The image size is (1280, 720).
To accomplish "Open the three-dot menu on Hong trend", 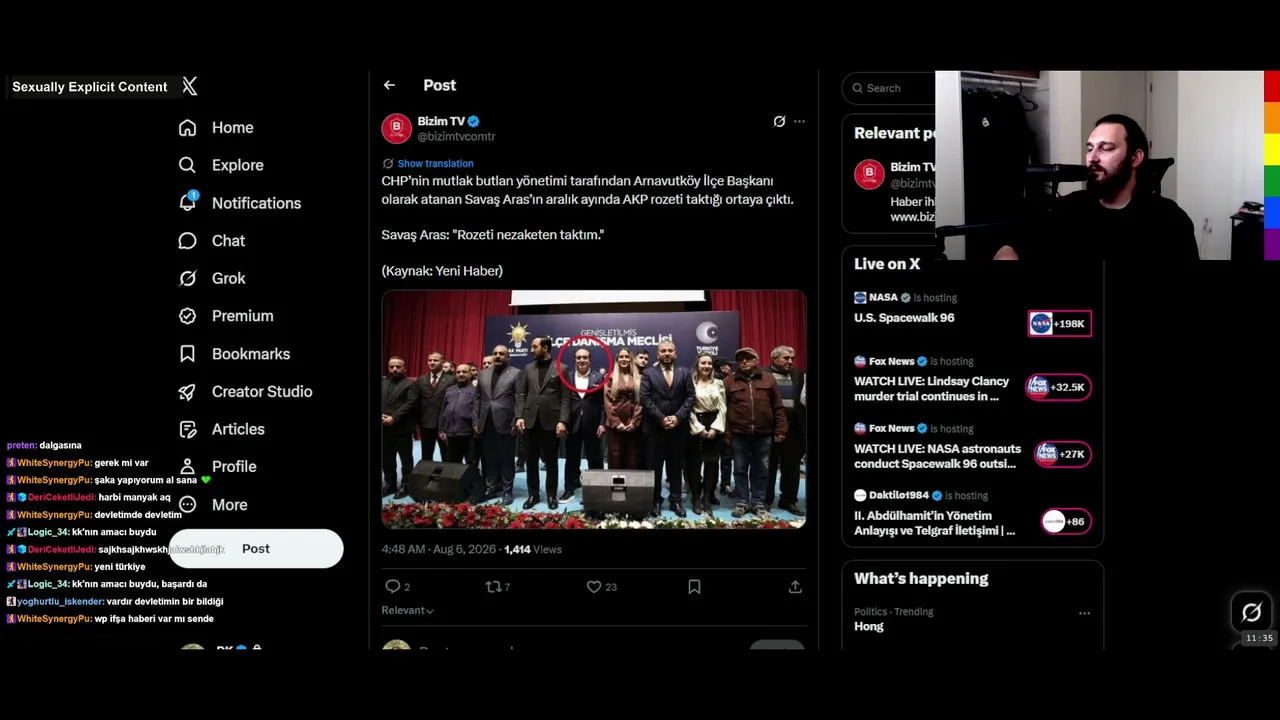I will coord(1084,613).
